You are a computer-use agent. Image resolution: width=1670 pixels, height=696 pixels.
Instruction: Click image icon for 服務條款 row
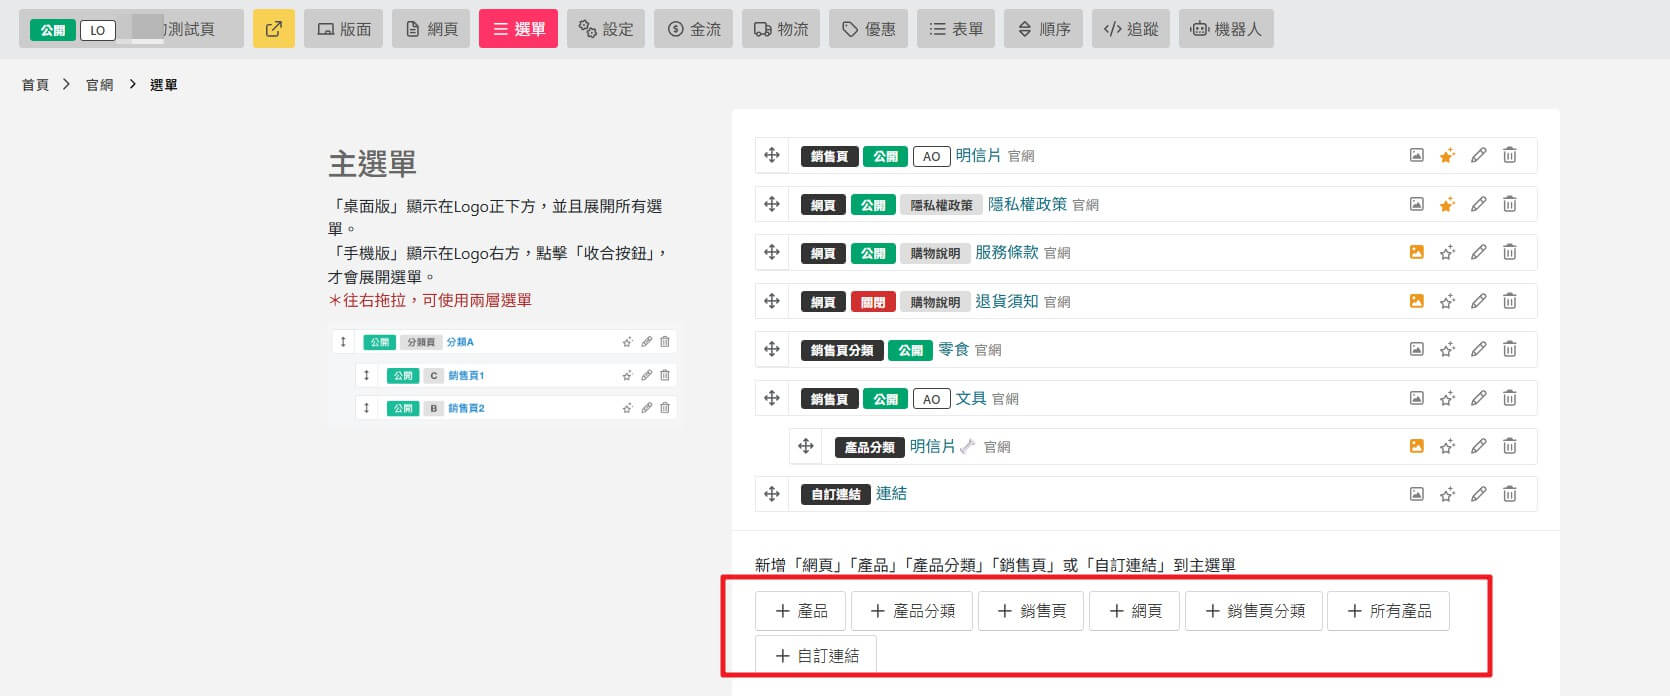pos(1416,252)
